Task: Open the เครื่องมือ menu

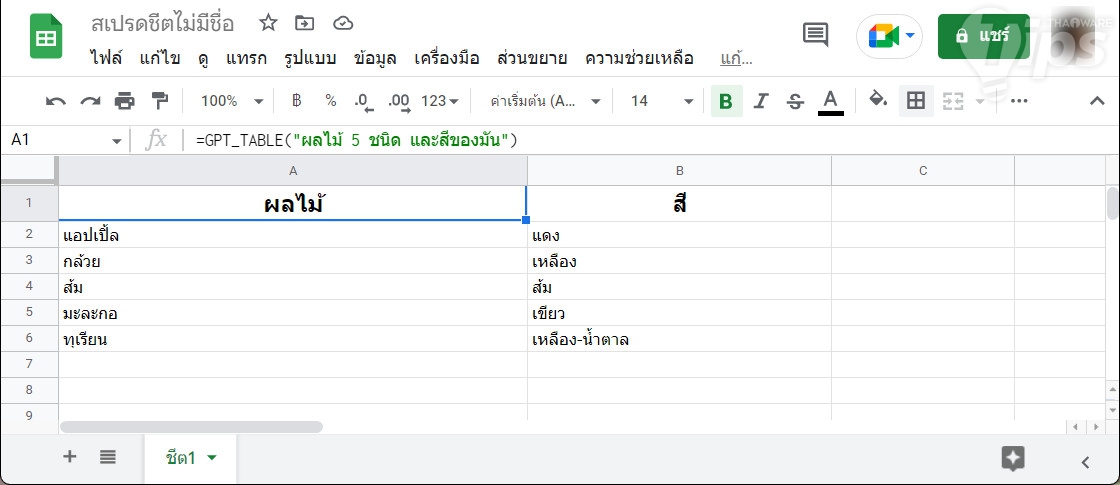Action: tap(446, 59)
